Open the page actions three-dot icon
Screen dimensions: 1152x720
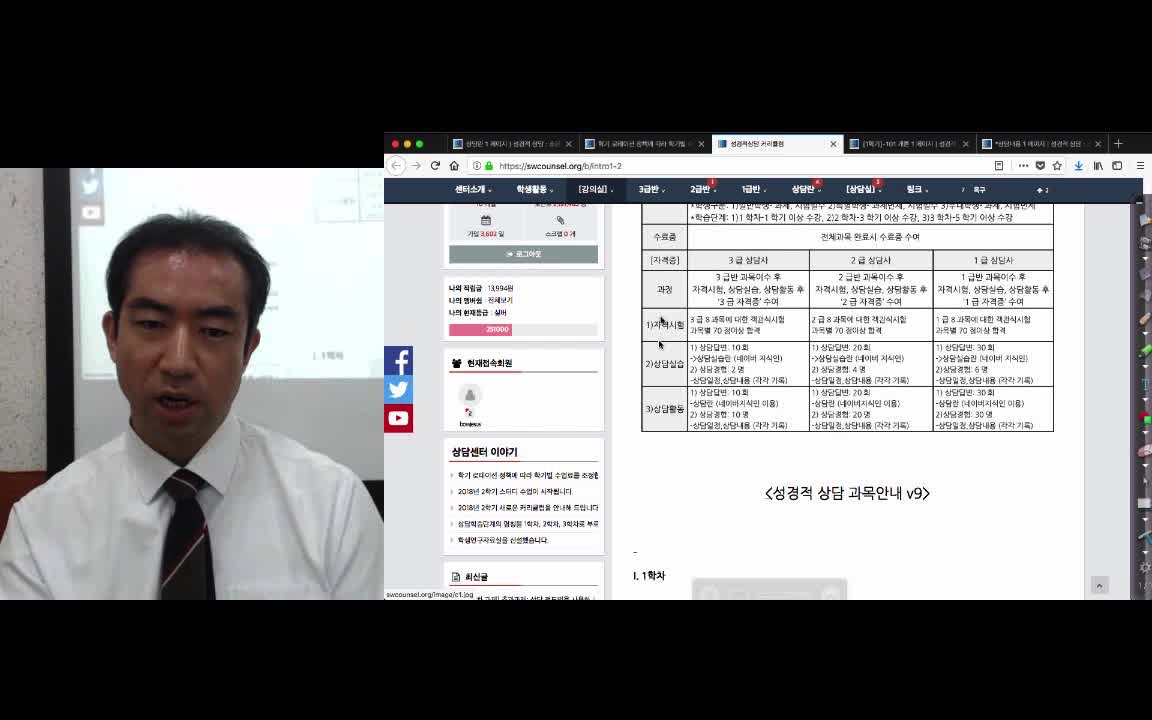pos(1023,166)
